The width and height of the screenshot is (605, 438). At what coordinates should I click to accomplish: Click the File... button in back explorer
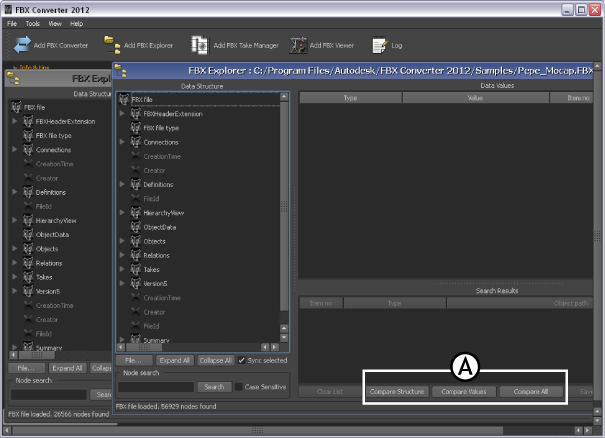coord(26,368)
